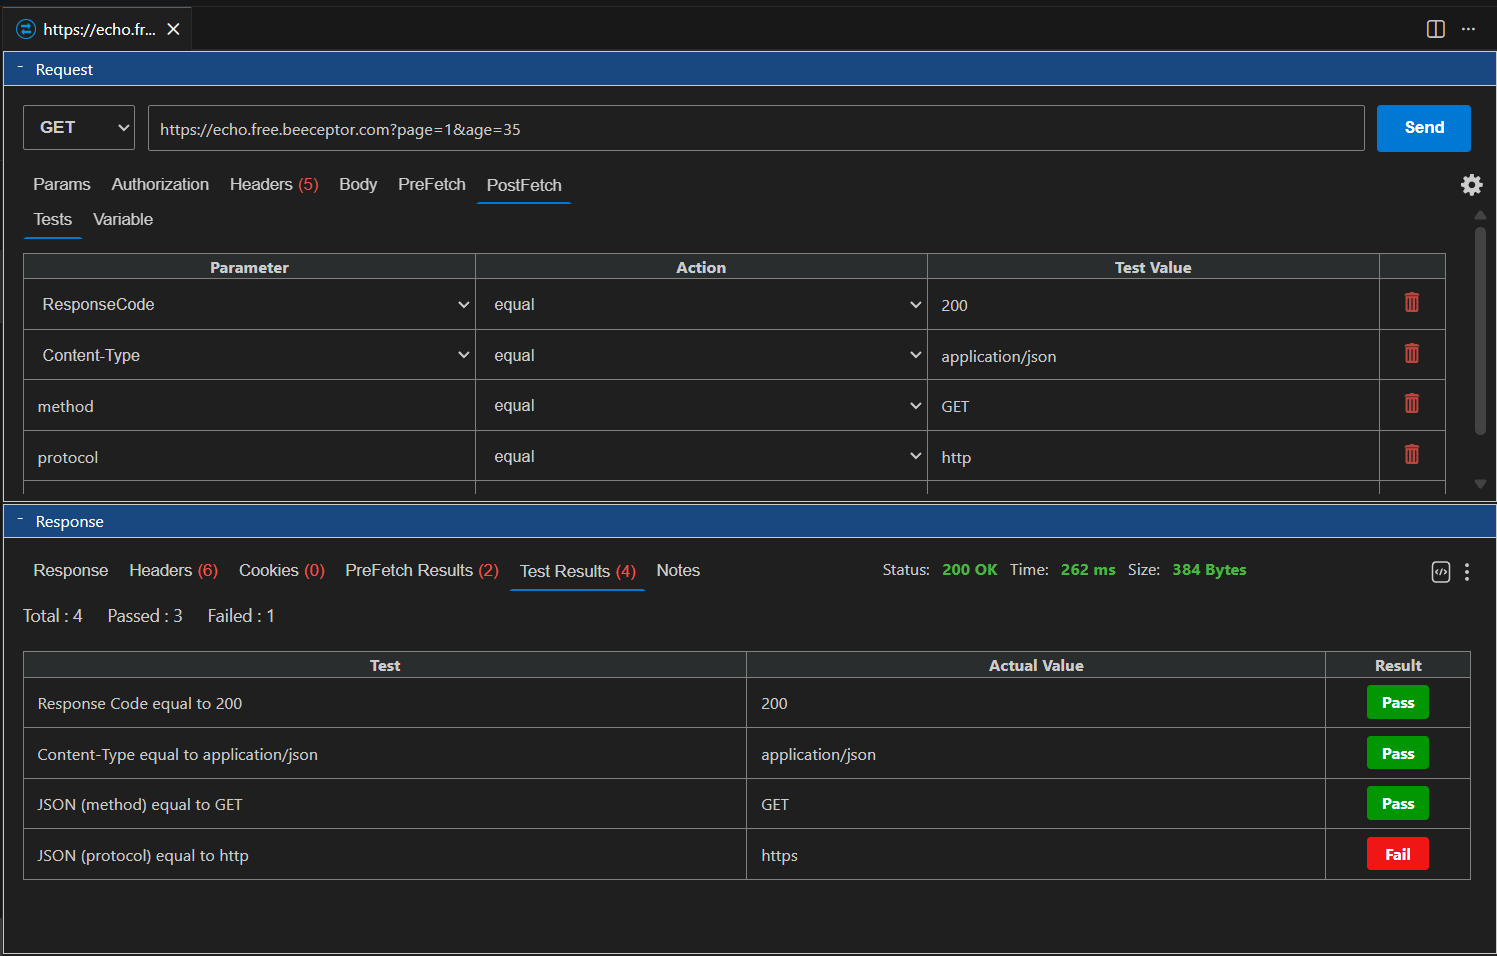Click the request tab's Thunder Client icon

[26, 29]
